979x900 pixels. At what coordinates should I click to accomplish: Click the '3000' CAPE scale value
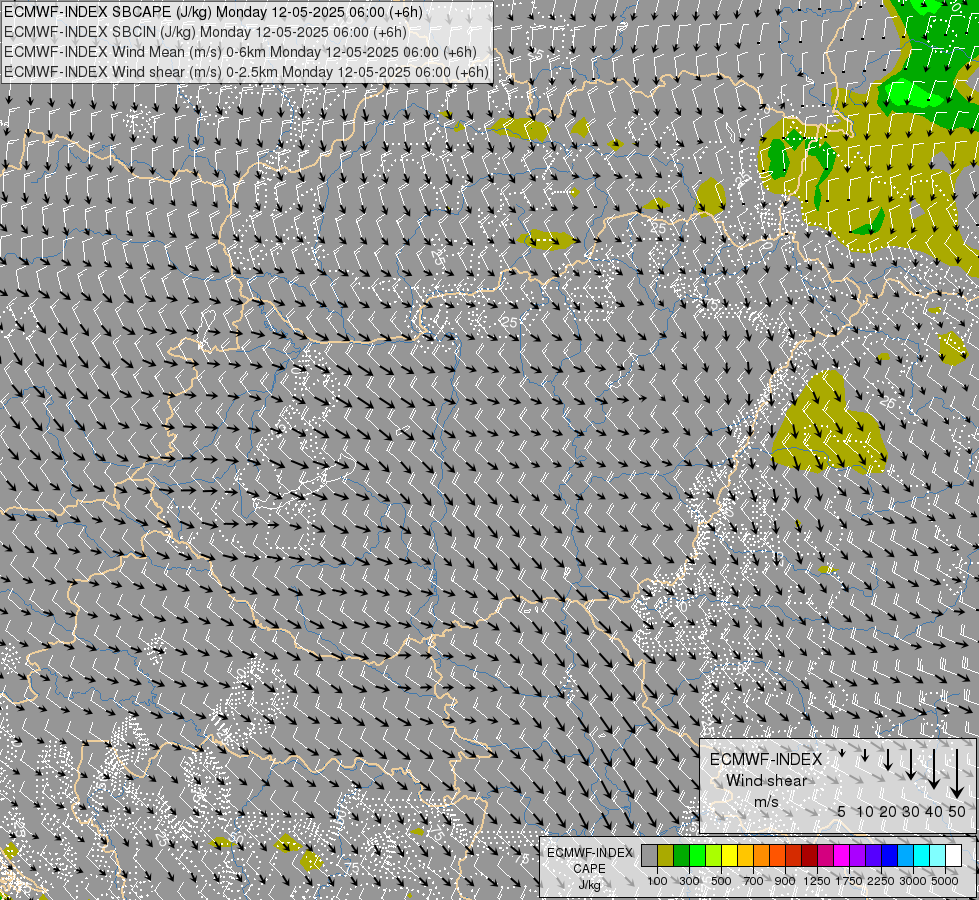(x=913, y=881)
